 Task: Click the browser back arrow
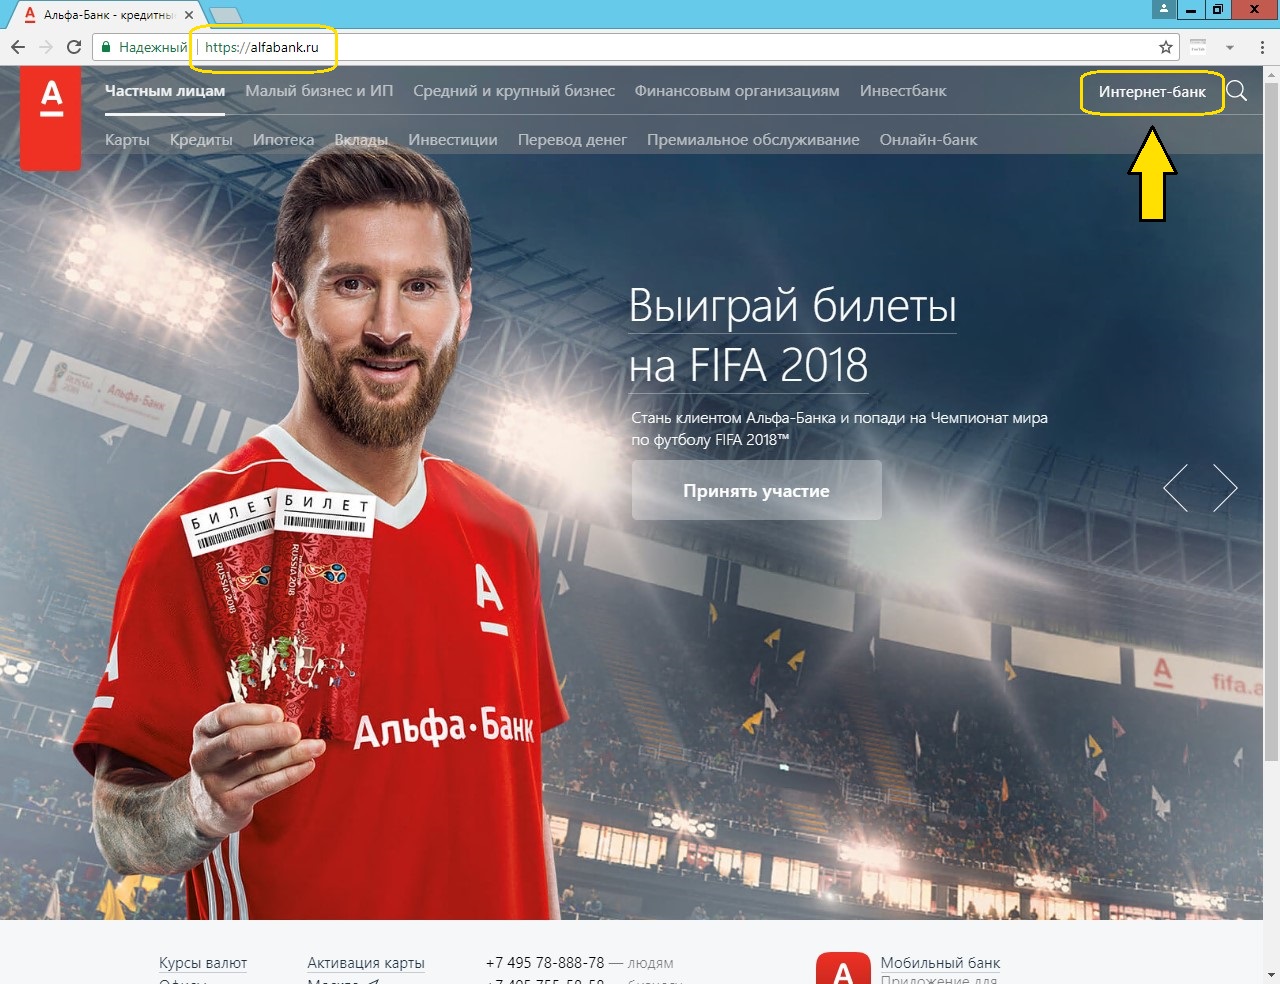[18, 47]
